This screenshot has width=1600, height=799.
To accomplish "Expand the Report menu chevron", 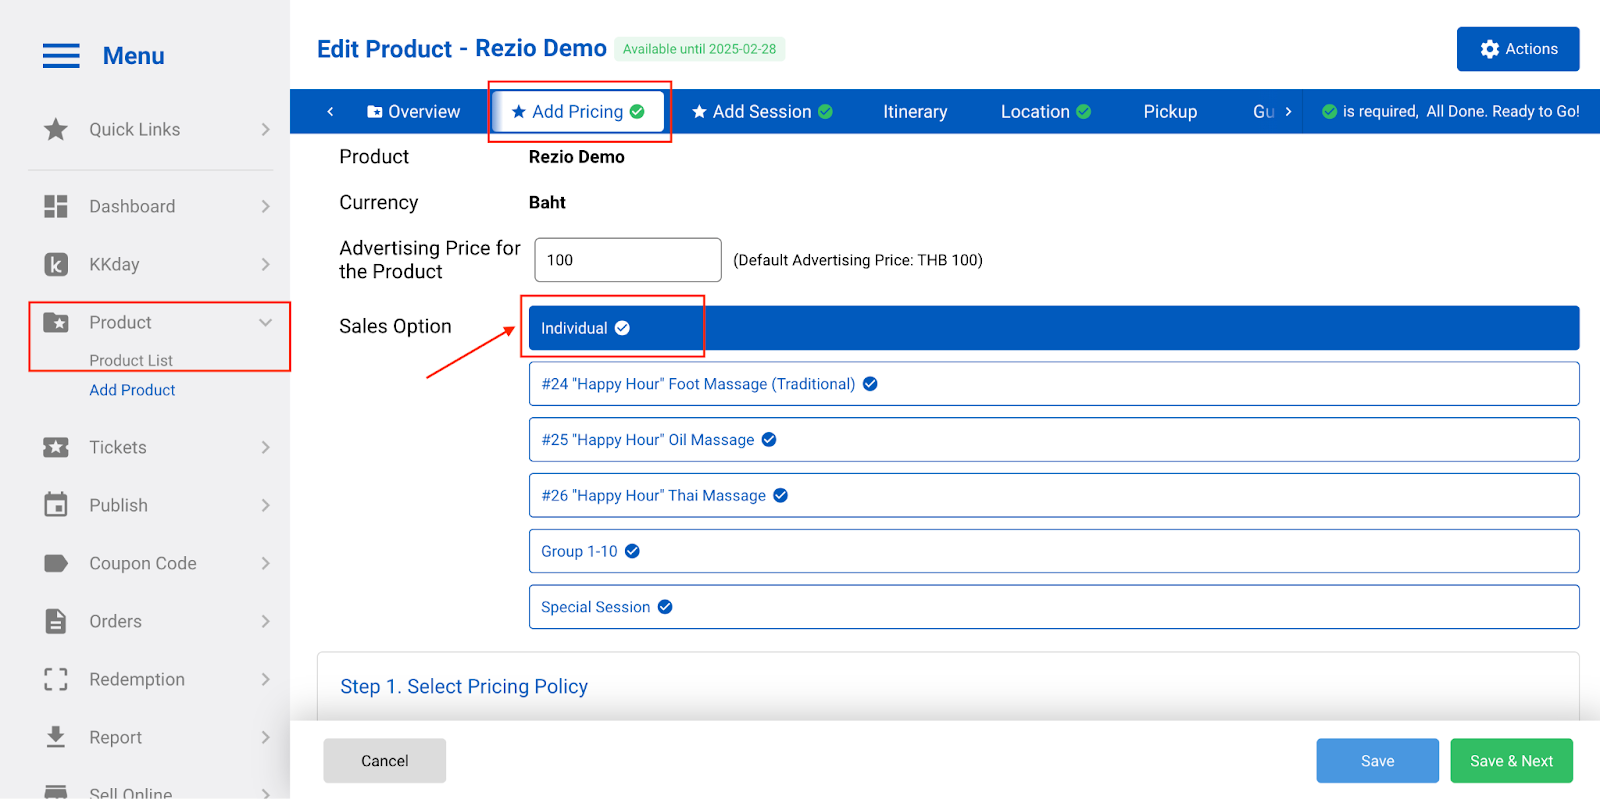I will (265, 737).
